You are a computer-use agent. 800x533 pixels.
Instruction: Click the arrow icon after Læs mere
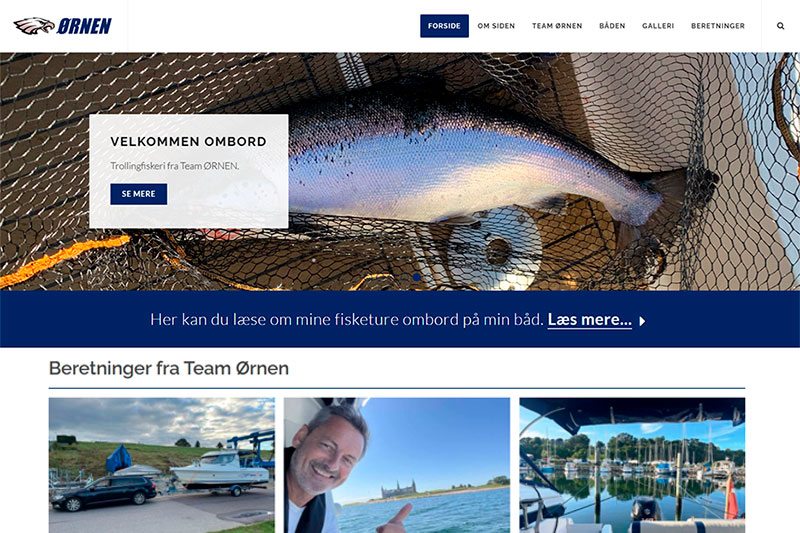[642, 321]
